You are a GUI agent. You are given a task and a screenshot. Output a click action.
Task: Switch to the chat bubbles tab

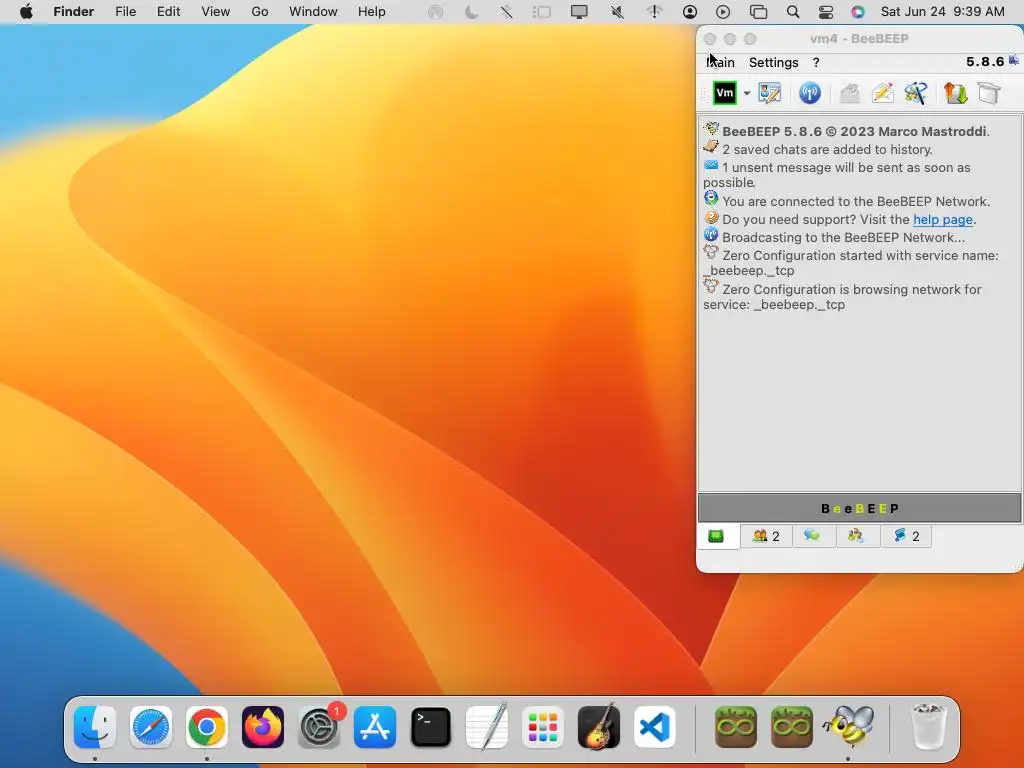[x=812, y=536]
